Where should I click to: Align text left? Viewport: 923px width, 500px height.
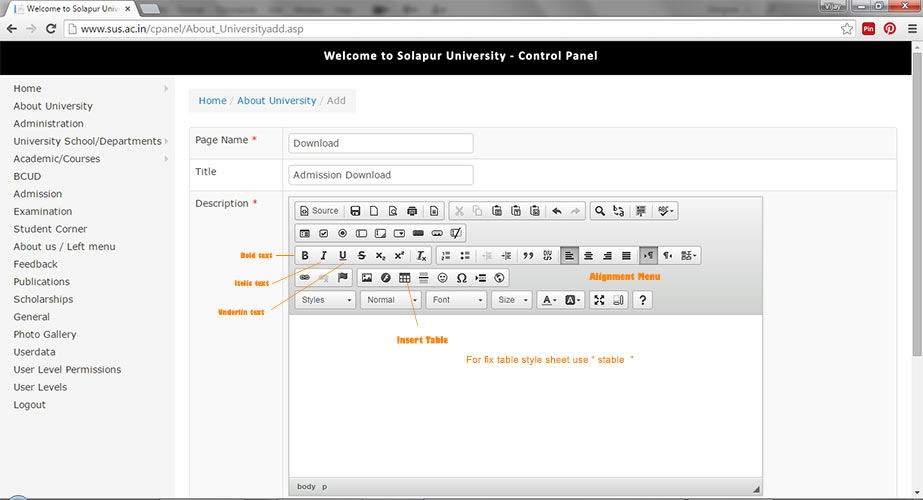(569, 256)
